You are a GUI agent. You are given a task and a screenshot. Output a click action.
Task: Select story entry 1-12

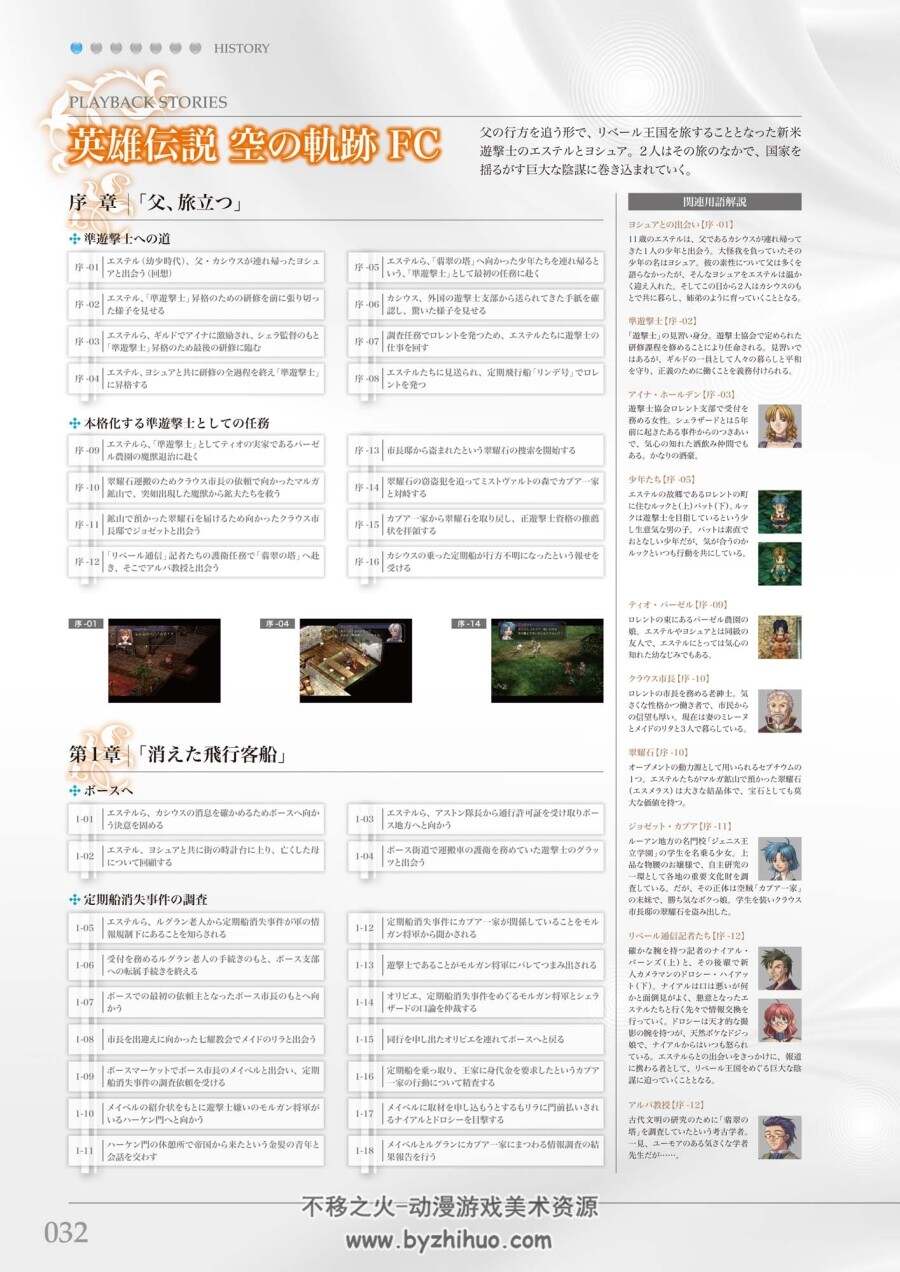tap(476, 928)
